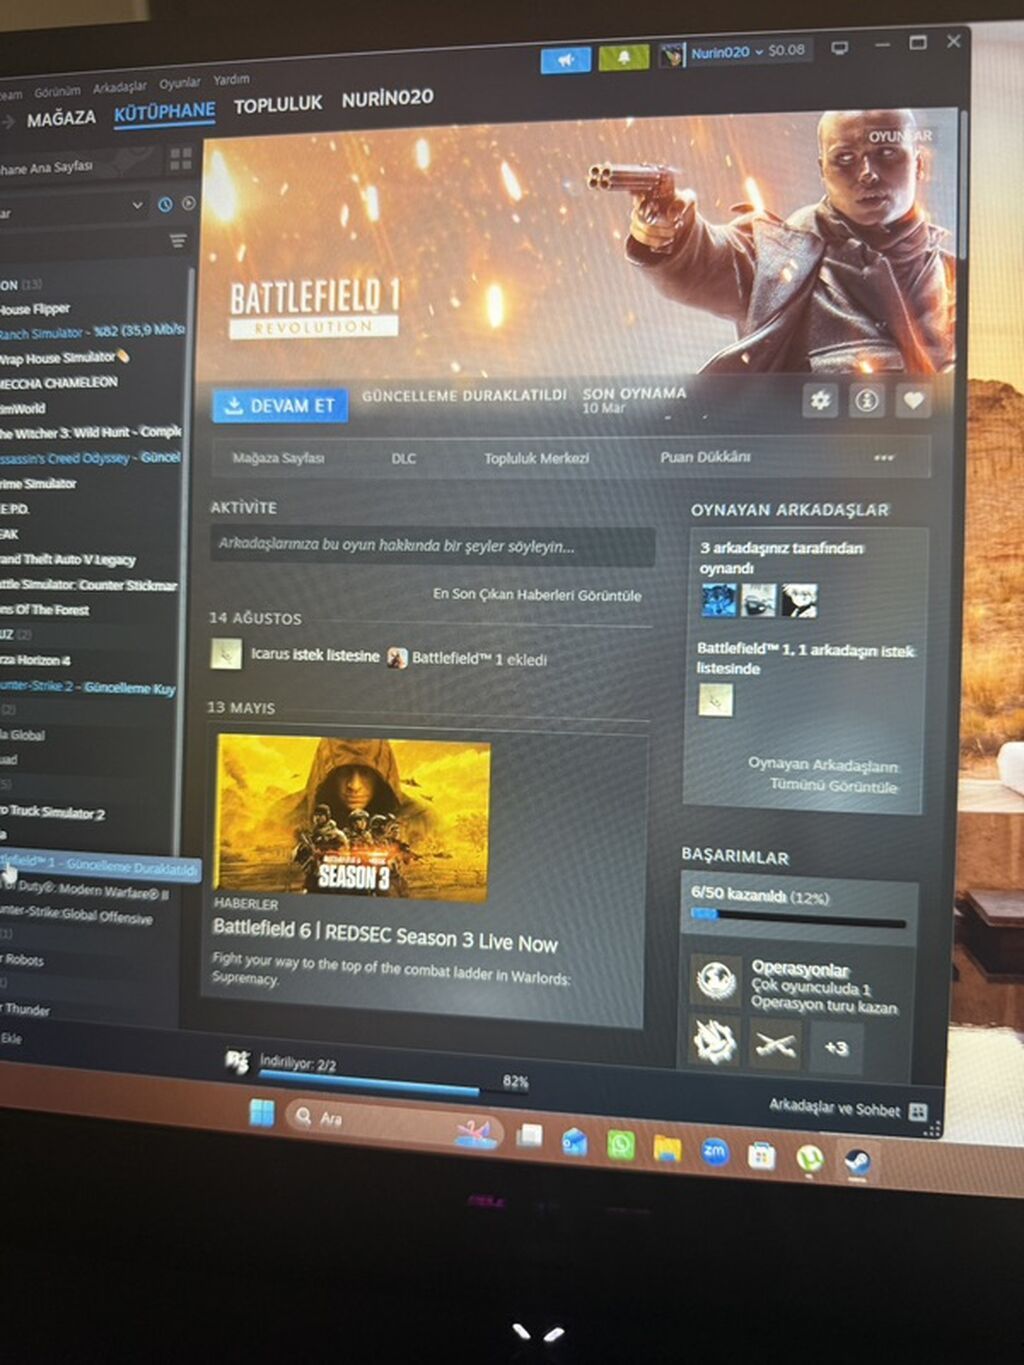Click the crossed rifles achievement icon
Viewport: 1024px width, 1365px height.
coord(776,1046)
